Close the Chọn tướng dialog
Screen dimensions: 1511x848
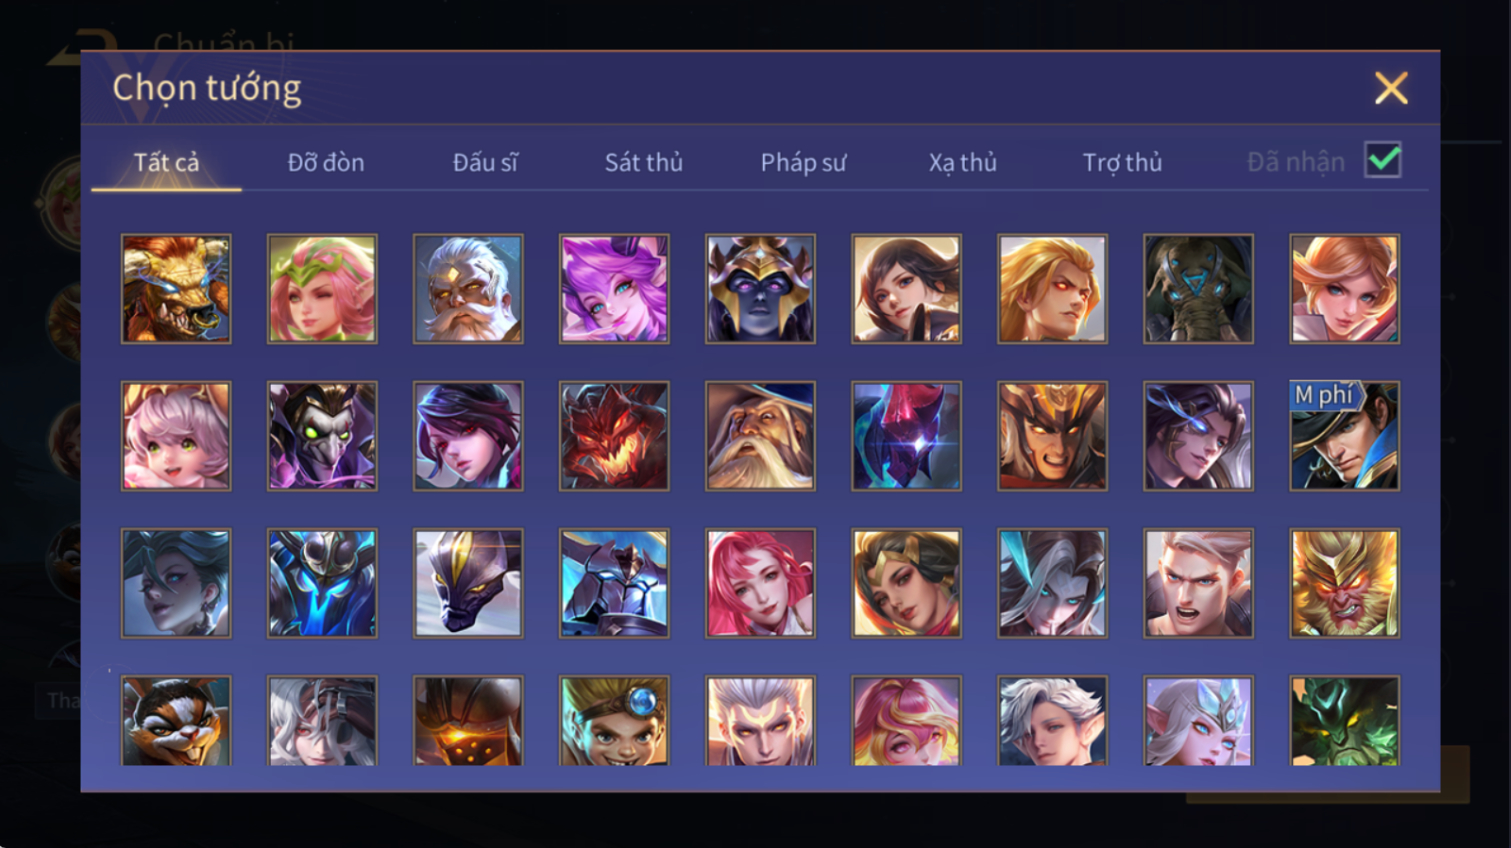[x=1391, y=88]
